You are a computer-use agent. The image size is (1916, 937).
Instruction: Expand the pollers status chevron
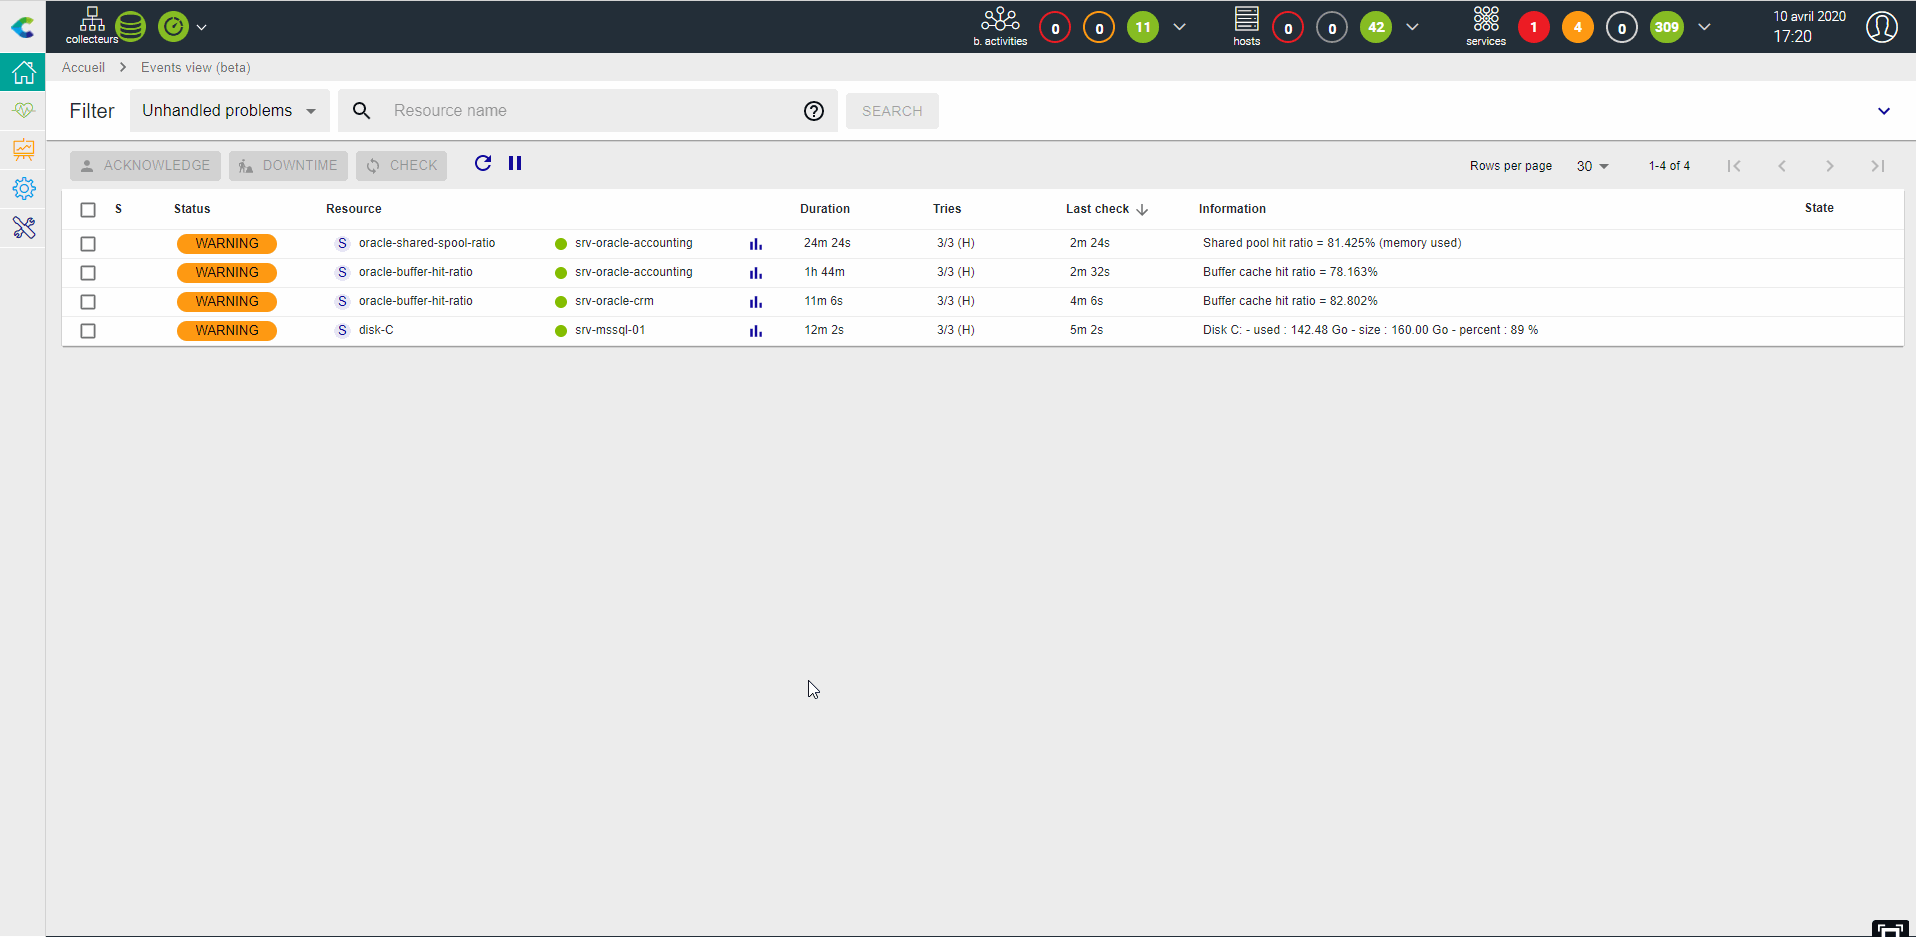tap(202, 27)
